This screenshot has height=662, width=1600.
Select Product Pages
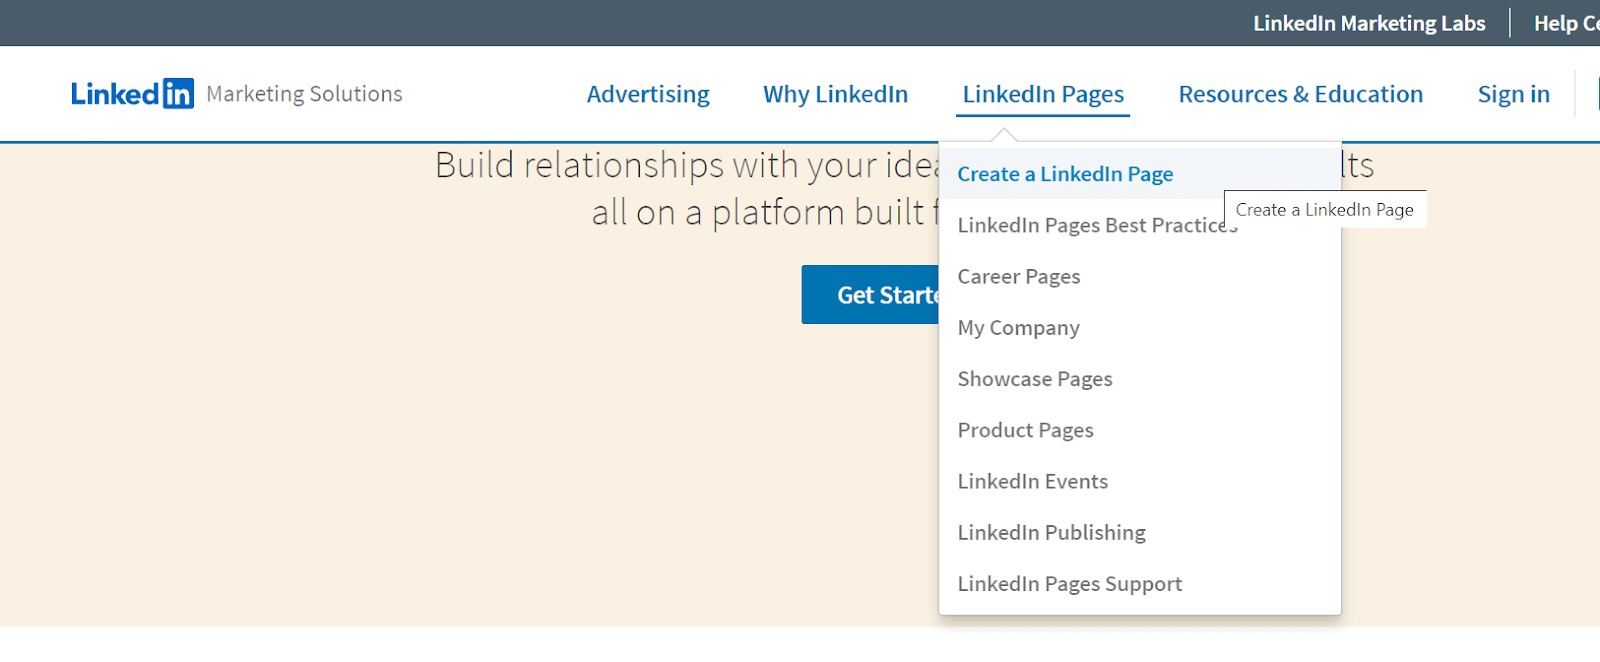tap(1025, 429)
